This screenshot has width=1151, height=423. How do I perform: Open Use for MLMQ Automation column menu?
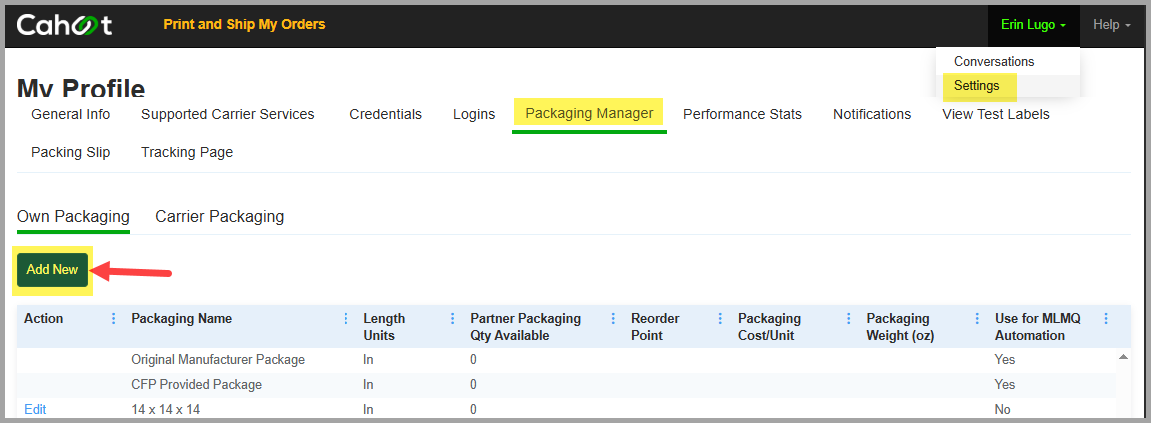(x=1106, y=319)
